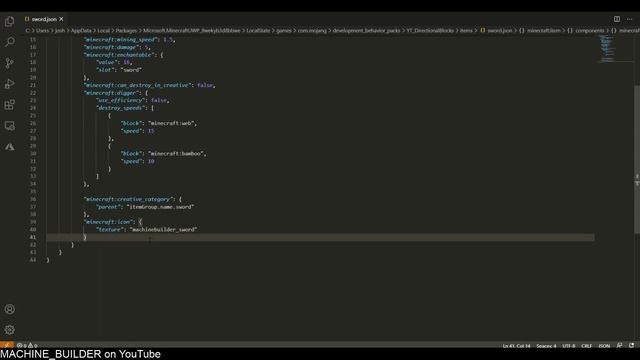640x360 pixels.
Task: Click the com.mojang breadcrumb segment
Action: [312, 31]
